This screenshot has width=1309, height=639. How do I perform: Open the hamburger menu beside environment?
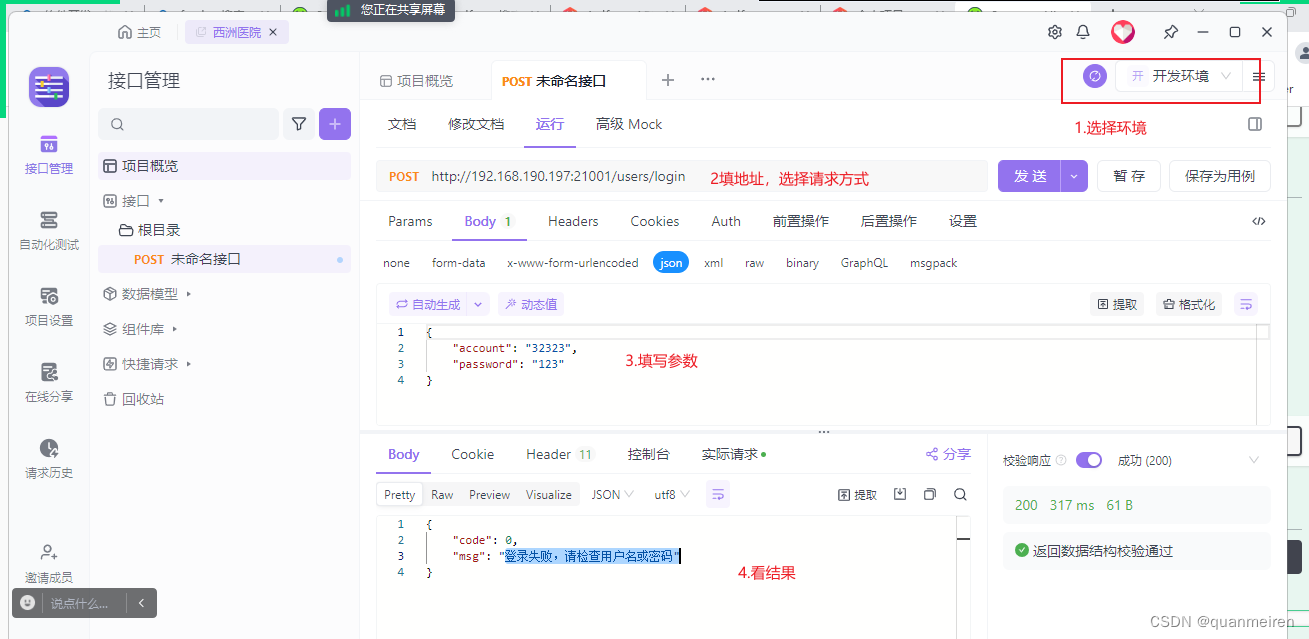(x=1259, y=76)
